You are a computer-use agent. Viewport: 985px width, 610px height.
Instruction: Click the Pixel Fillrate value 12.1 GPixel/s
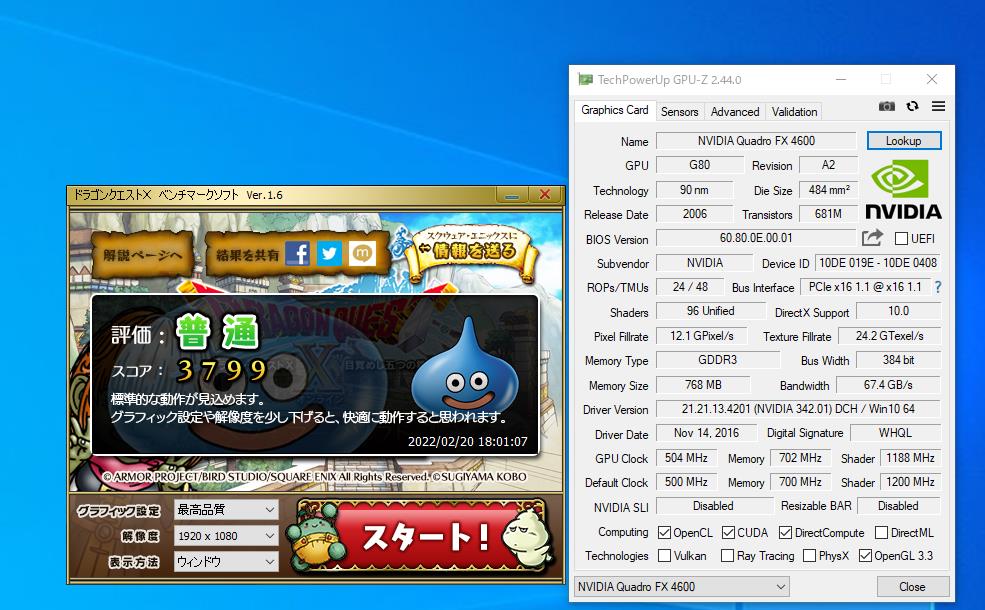pyautogui.click(x=702, y=336)
